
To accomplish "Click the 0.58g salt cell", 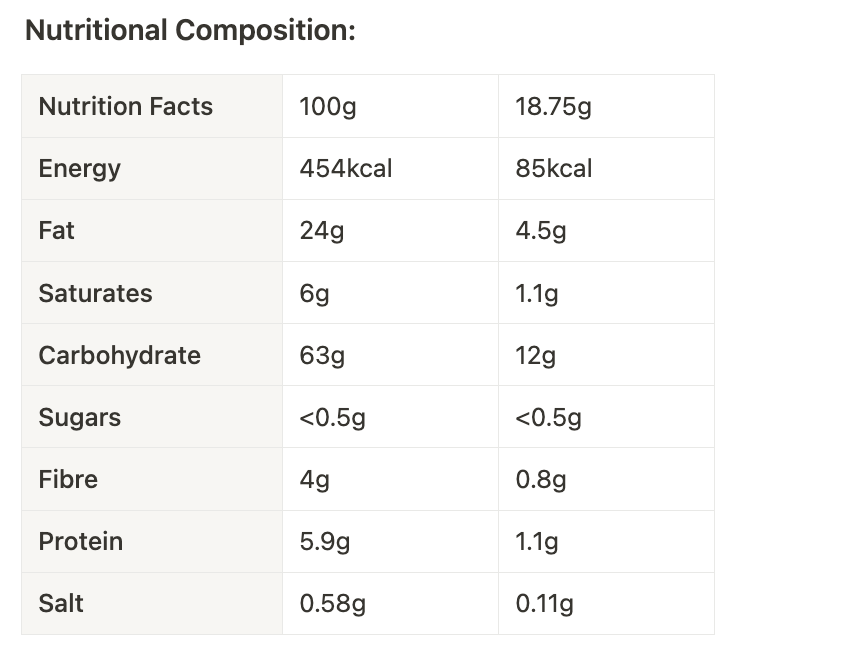I will 390,604.
